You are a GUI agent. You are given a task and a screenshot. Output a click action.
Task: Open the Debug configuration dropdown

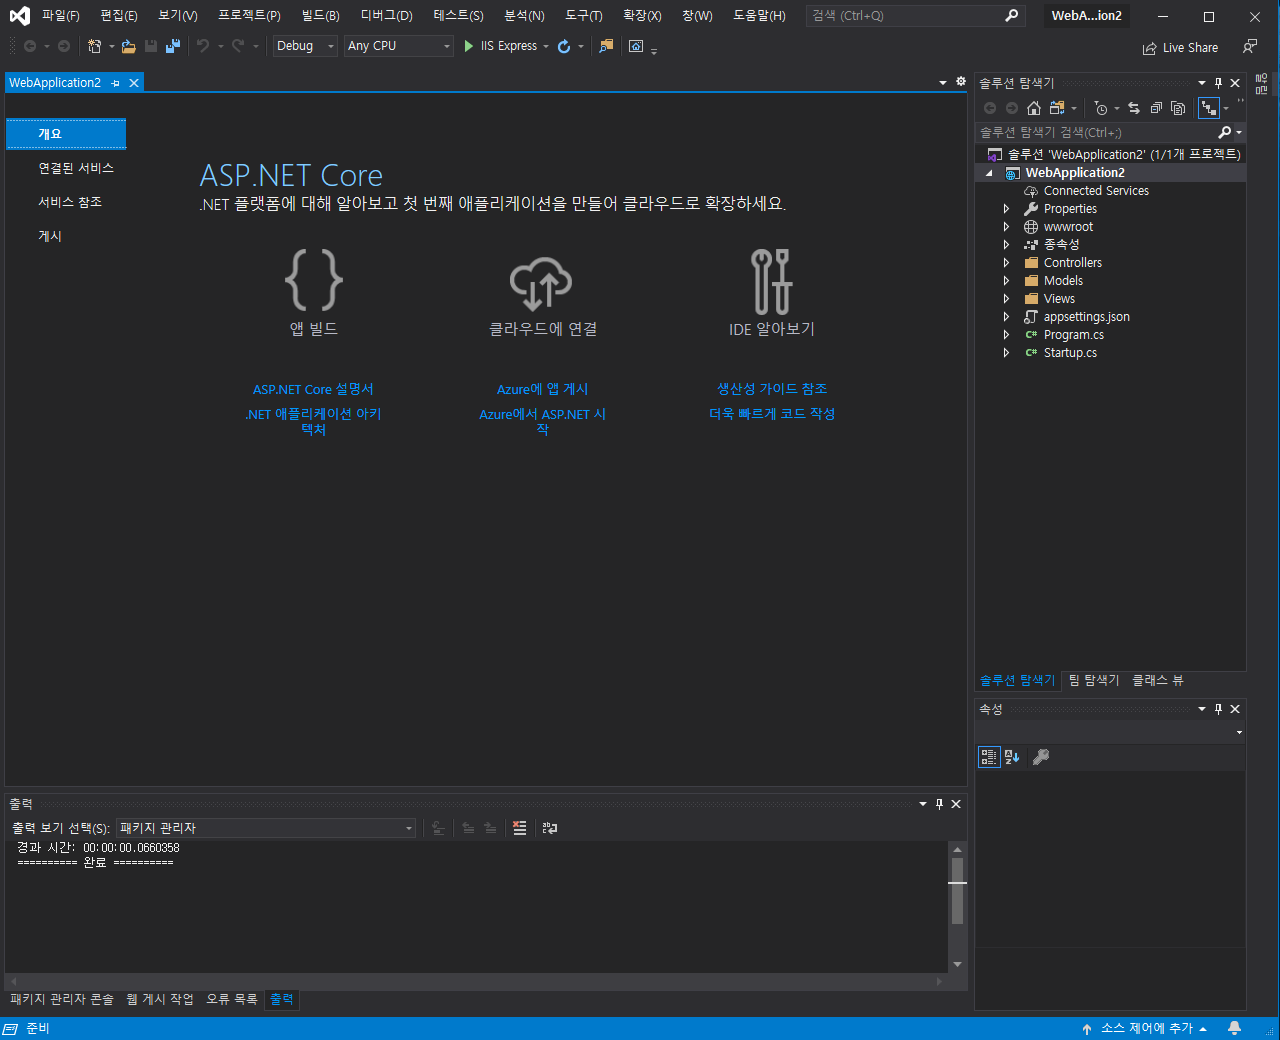pos(305,46)
